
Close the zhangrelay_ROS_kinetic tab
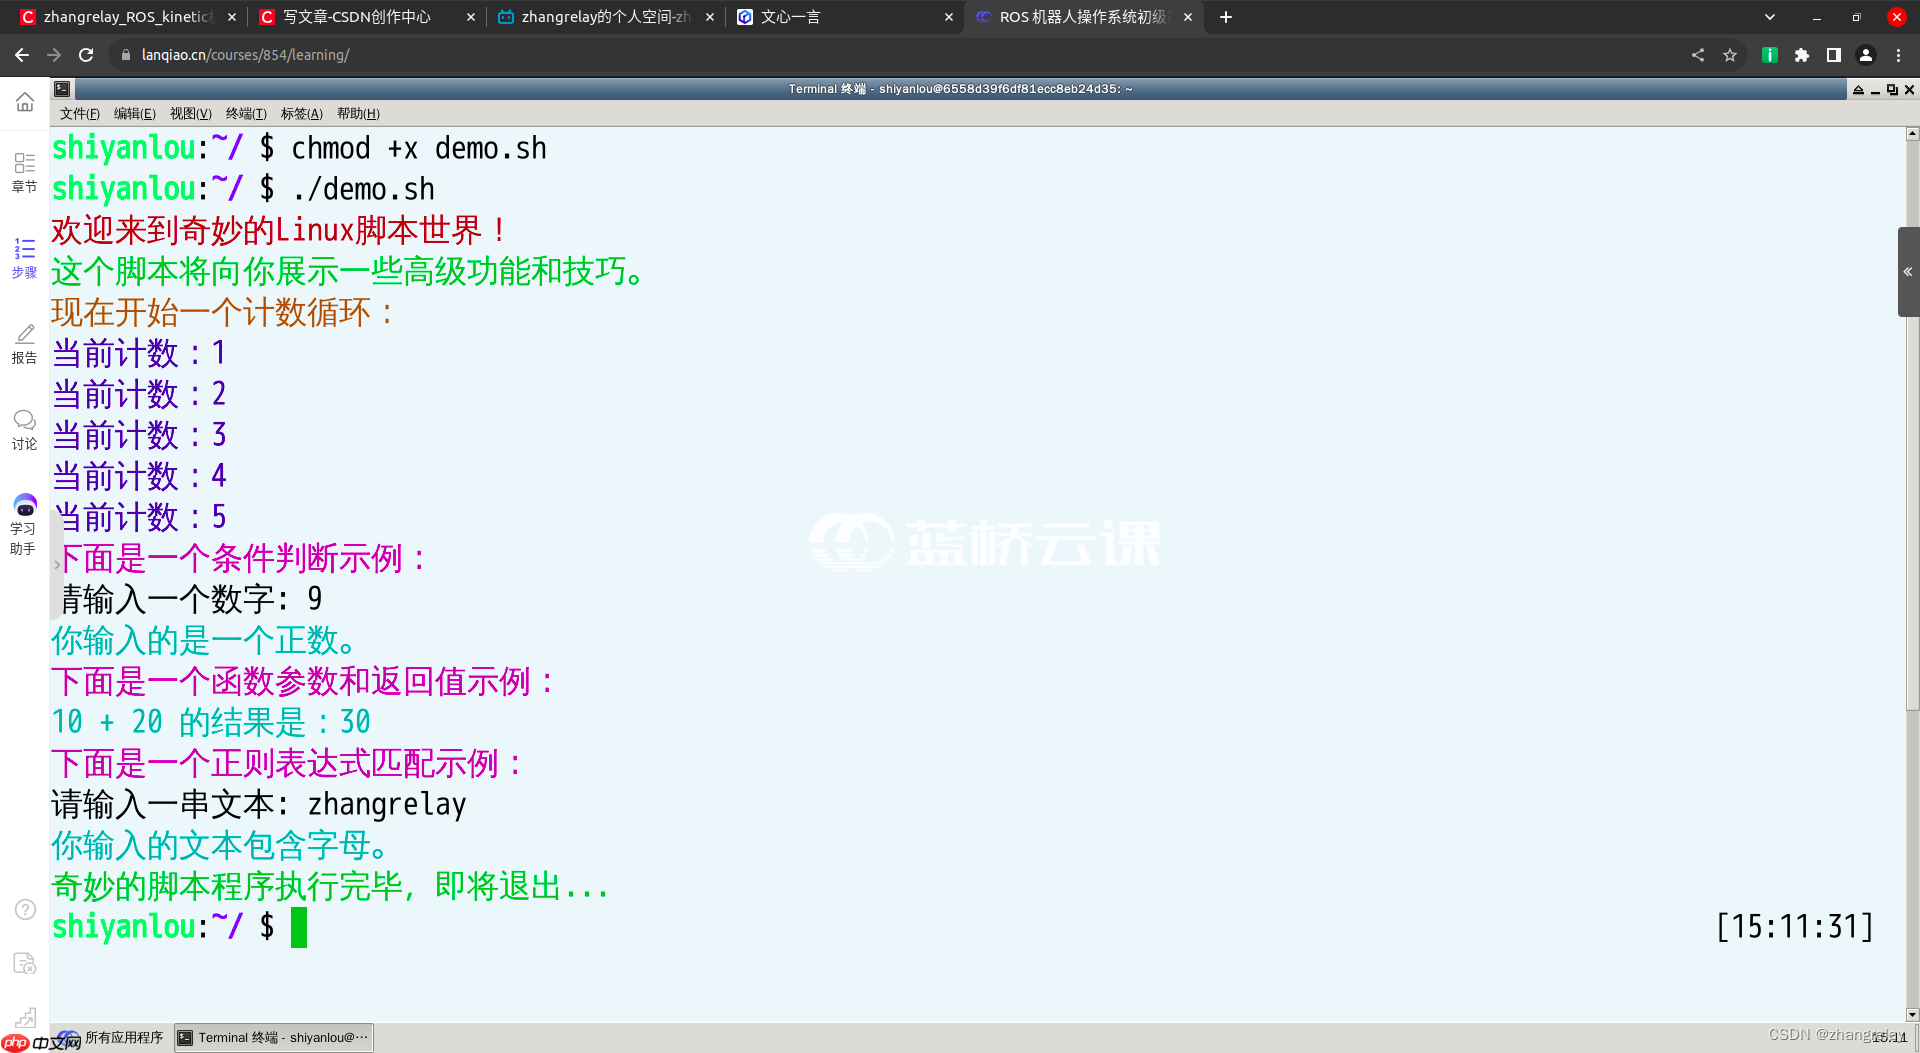(232, 17)
